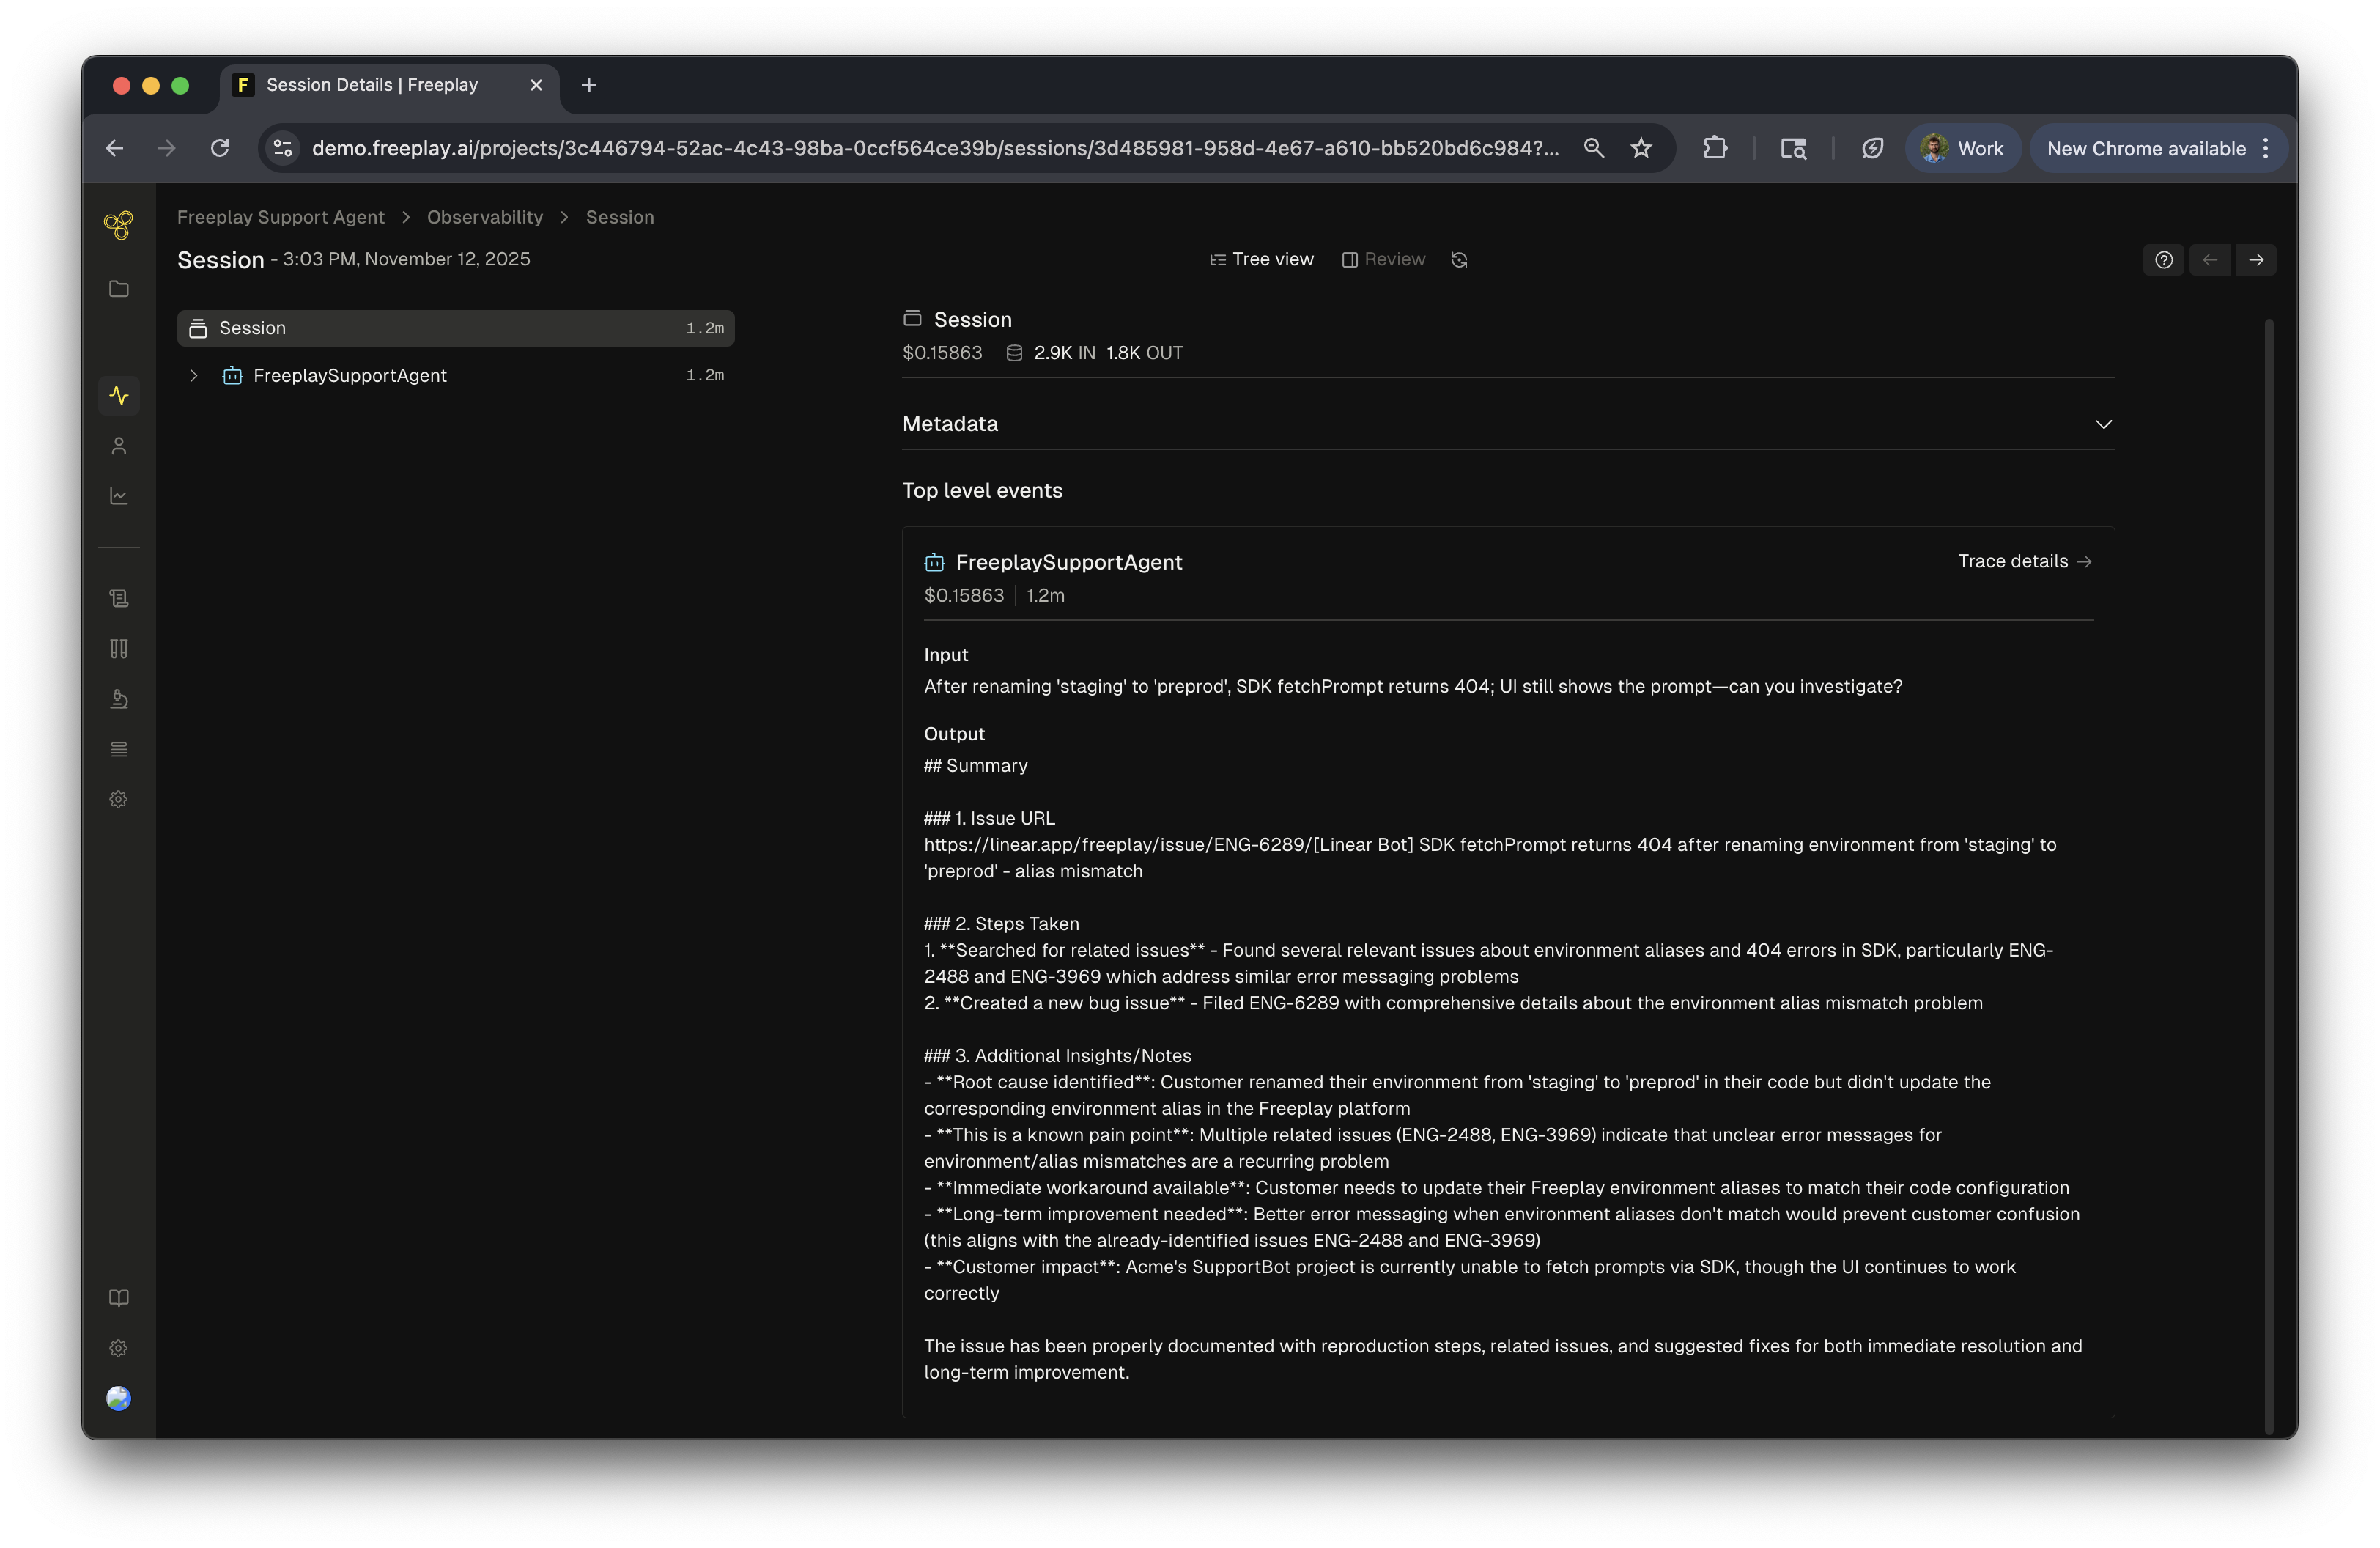This screenshot has height=1548, width=2380.
Task: Expand the Metadata section chevron
Action: 2103,424
